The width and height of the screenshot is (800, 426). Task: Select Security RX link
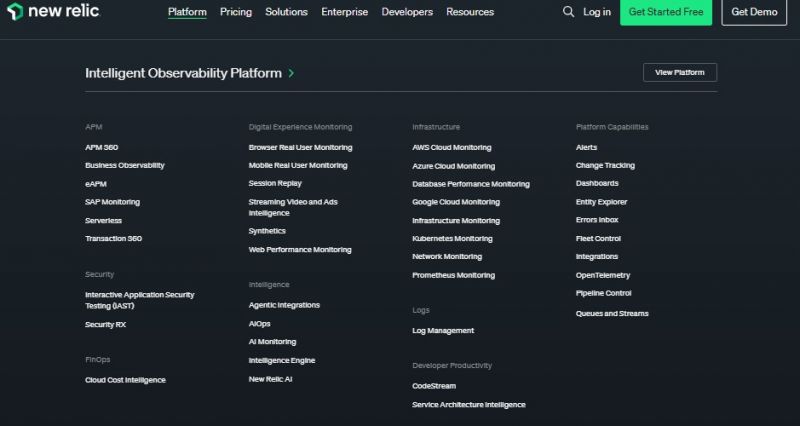105,324
